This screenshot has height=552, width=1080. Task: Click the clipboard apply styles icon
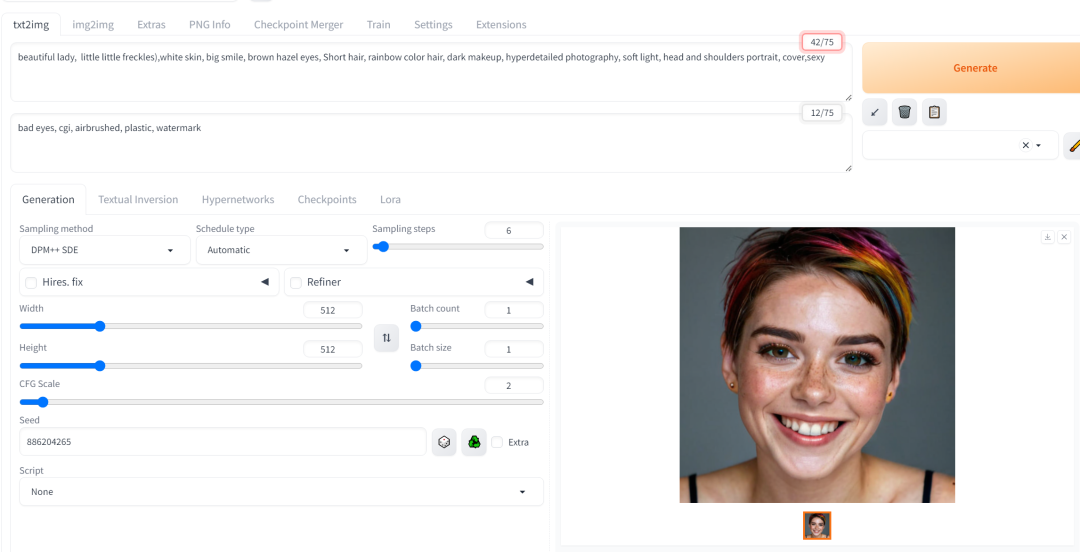click(x=934, y=112)
